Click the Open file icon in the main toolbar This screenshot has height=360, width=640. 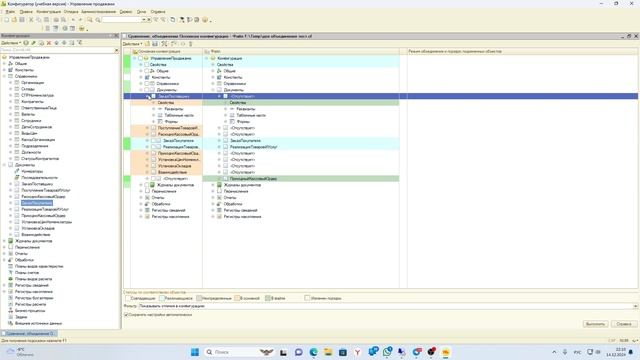point(14,20)
